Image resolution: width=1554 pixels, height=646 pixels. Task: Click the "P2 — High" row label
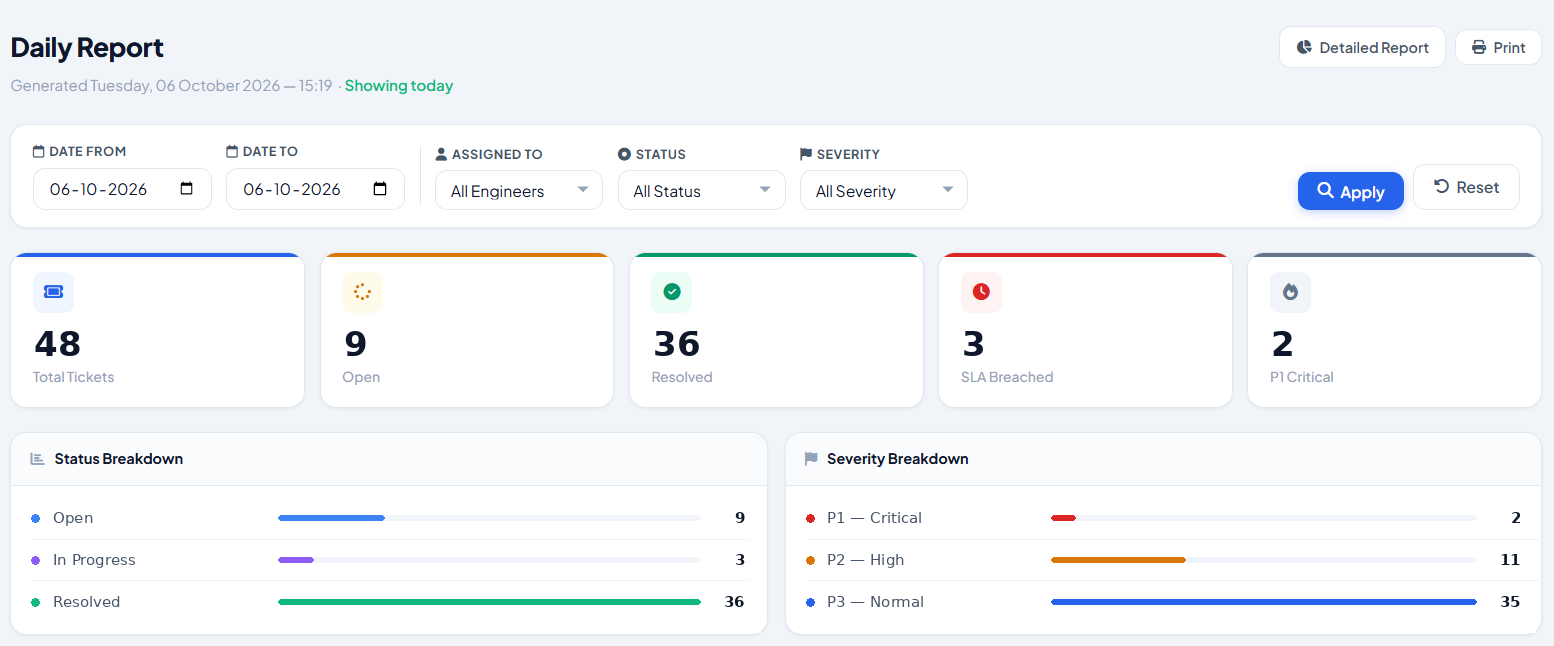865,560
